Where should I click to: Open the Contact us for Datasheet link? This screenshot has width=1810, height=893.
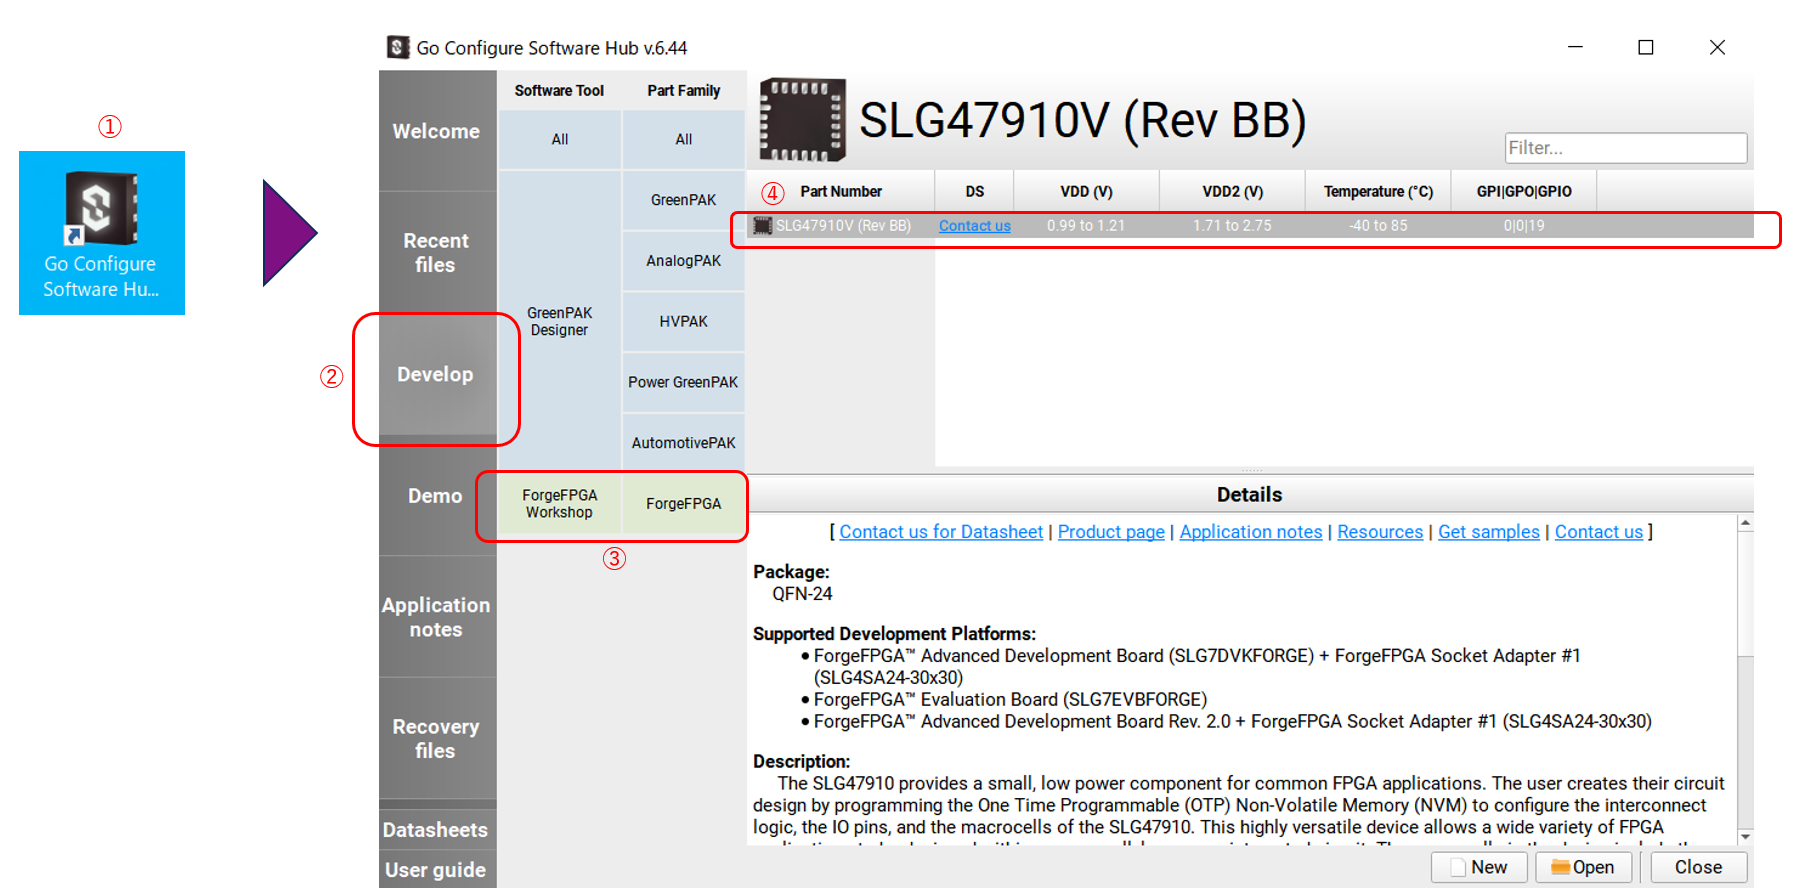941,532
